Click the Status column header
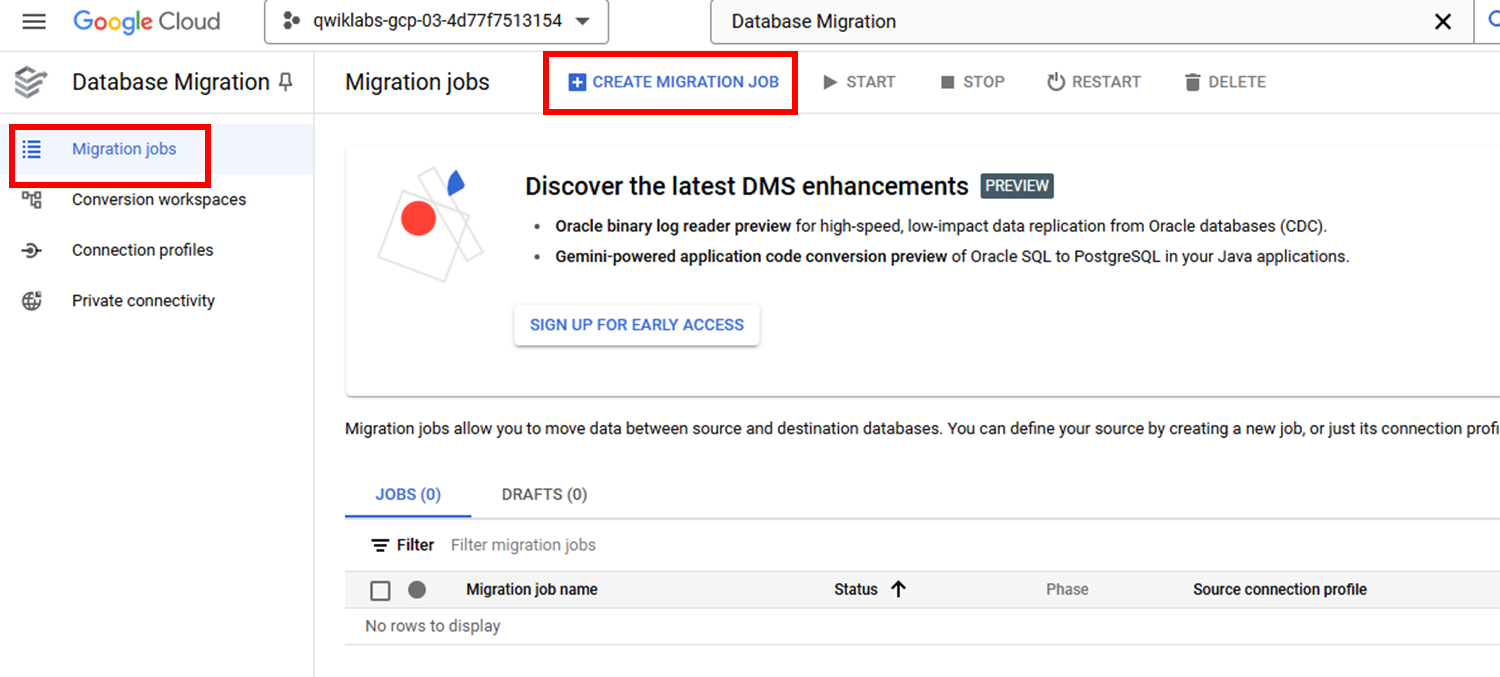Screen dimensions: 1500x677 tap(856, 590)
